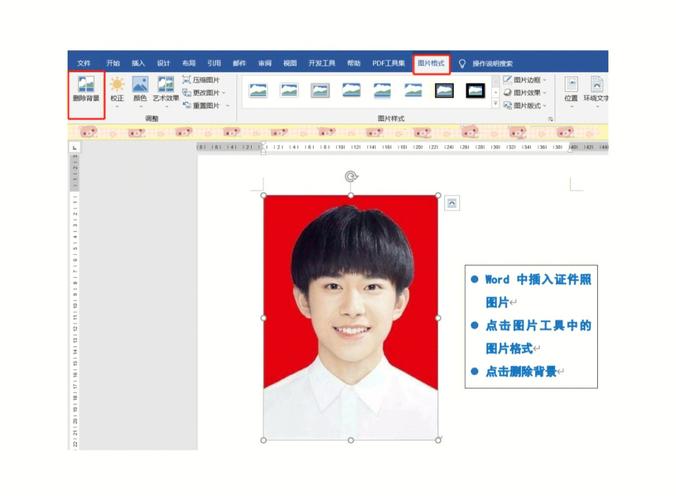Click the horizontal ruler above the page
Viewport: 676px width, 500px height.
pos(402,147)
